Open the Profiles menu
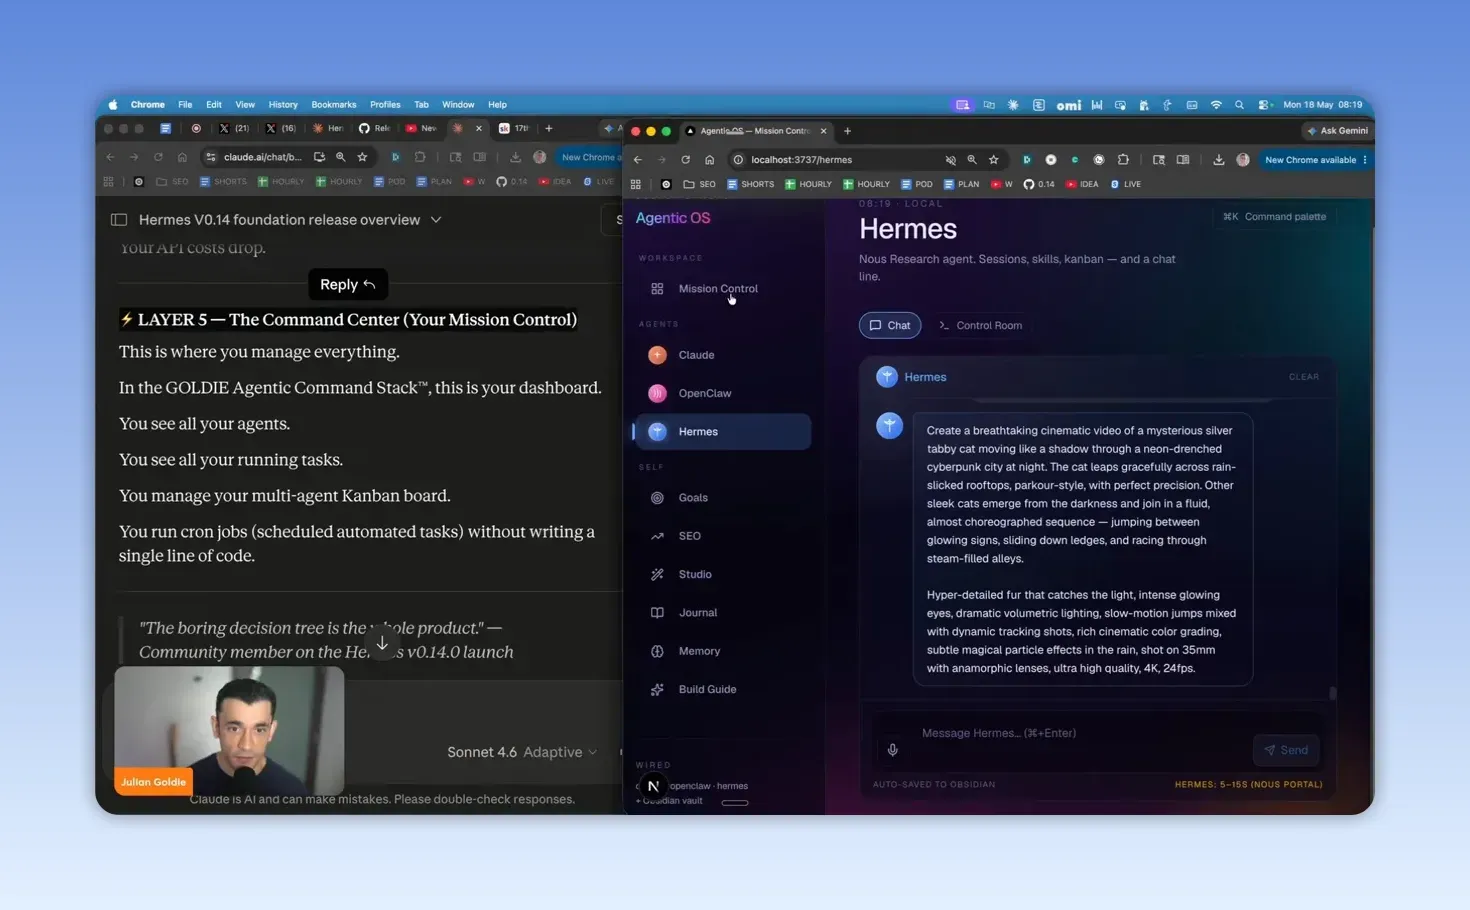 click(385, 105)
